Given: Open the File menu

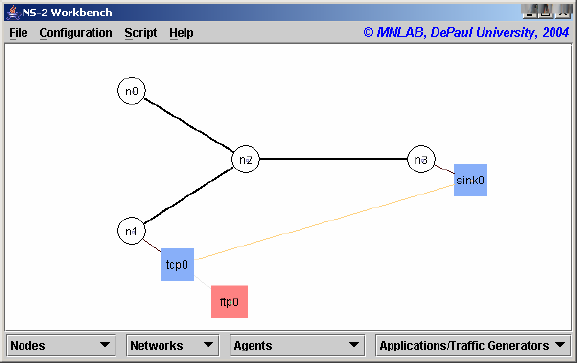Looking at the screenshot, I should coord(18,33).
